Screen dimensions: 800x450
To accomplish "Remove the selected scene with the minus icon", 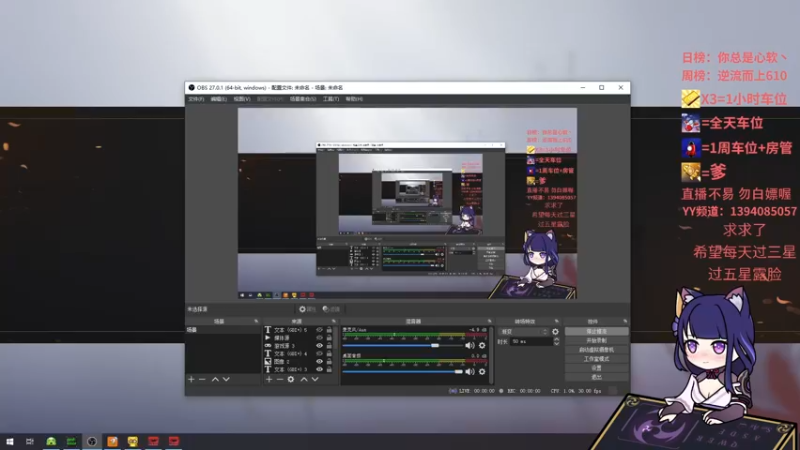I will tap(202, 380).
